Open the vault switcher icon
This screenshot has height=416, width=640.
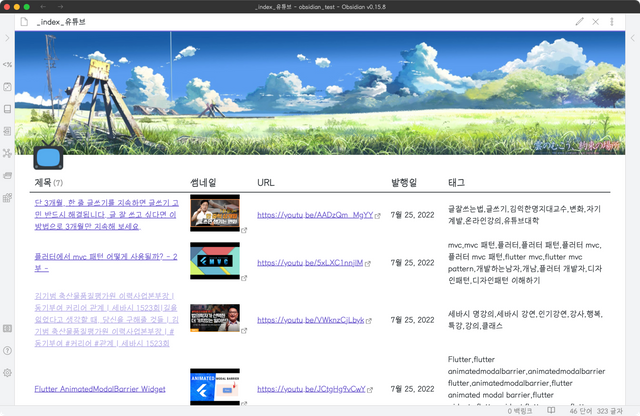7,329
